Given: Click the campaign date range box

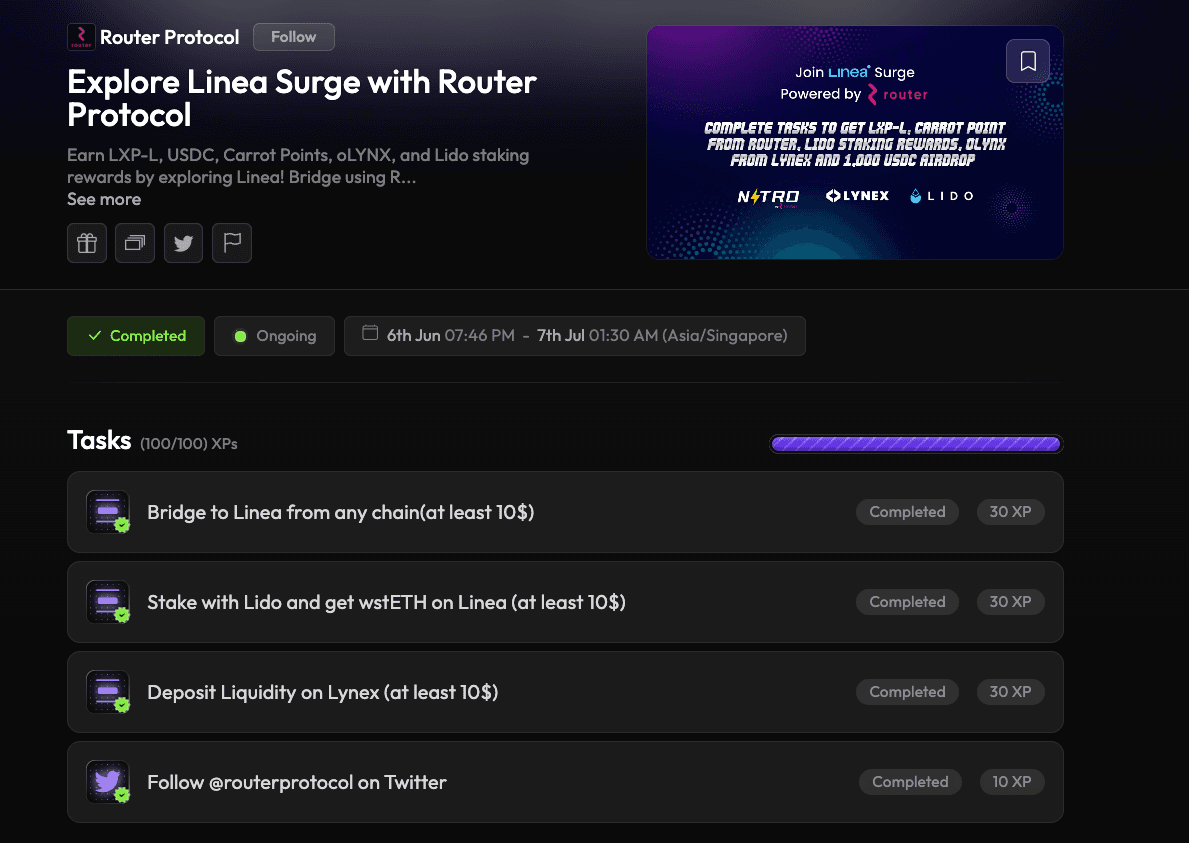Looking at the screenshot, I should pyautogui.click(x=575, y=336).
